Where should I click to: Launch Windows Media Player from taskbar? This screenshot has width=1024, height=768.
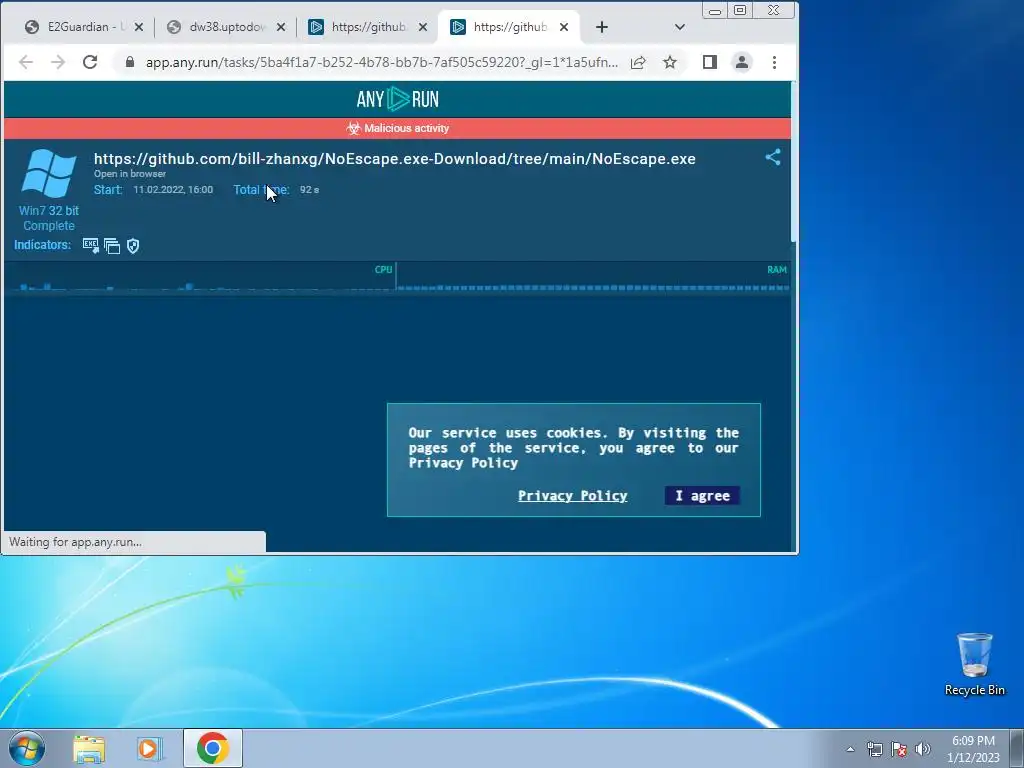point(150,748)
